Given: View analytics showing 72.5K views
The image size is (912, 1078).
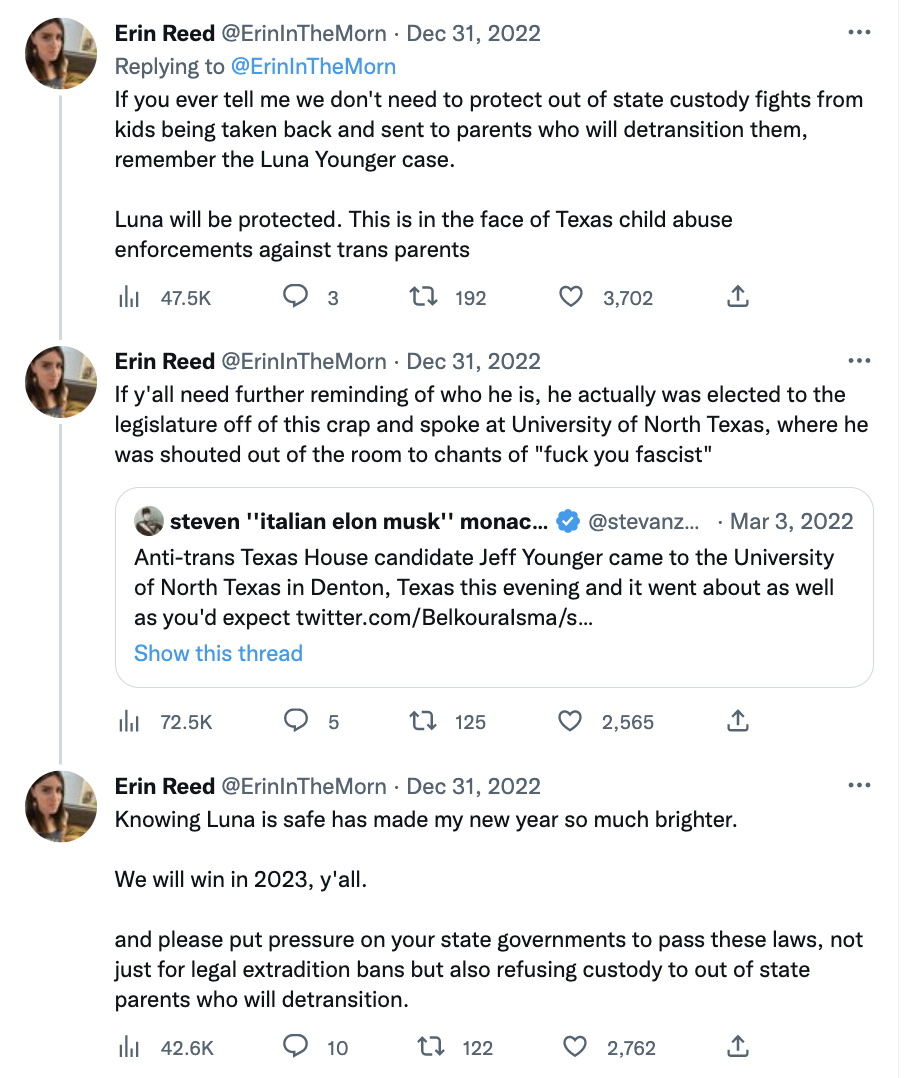Looking at the screenshot, I should pyautogui.click(x=128, y=721).
